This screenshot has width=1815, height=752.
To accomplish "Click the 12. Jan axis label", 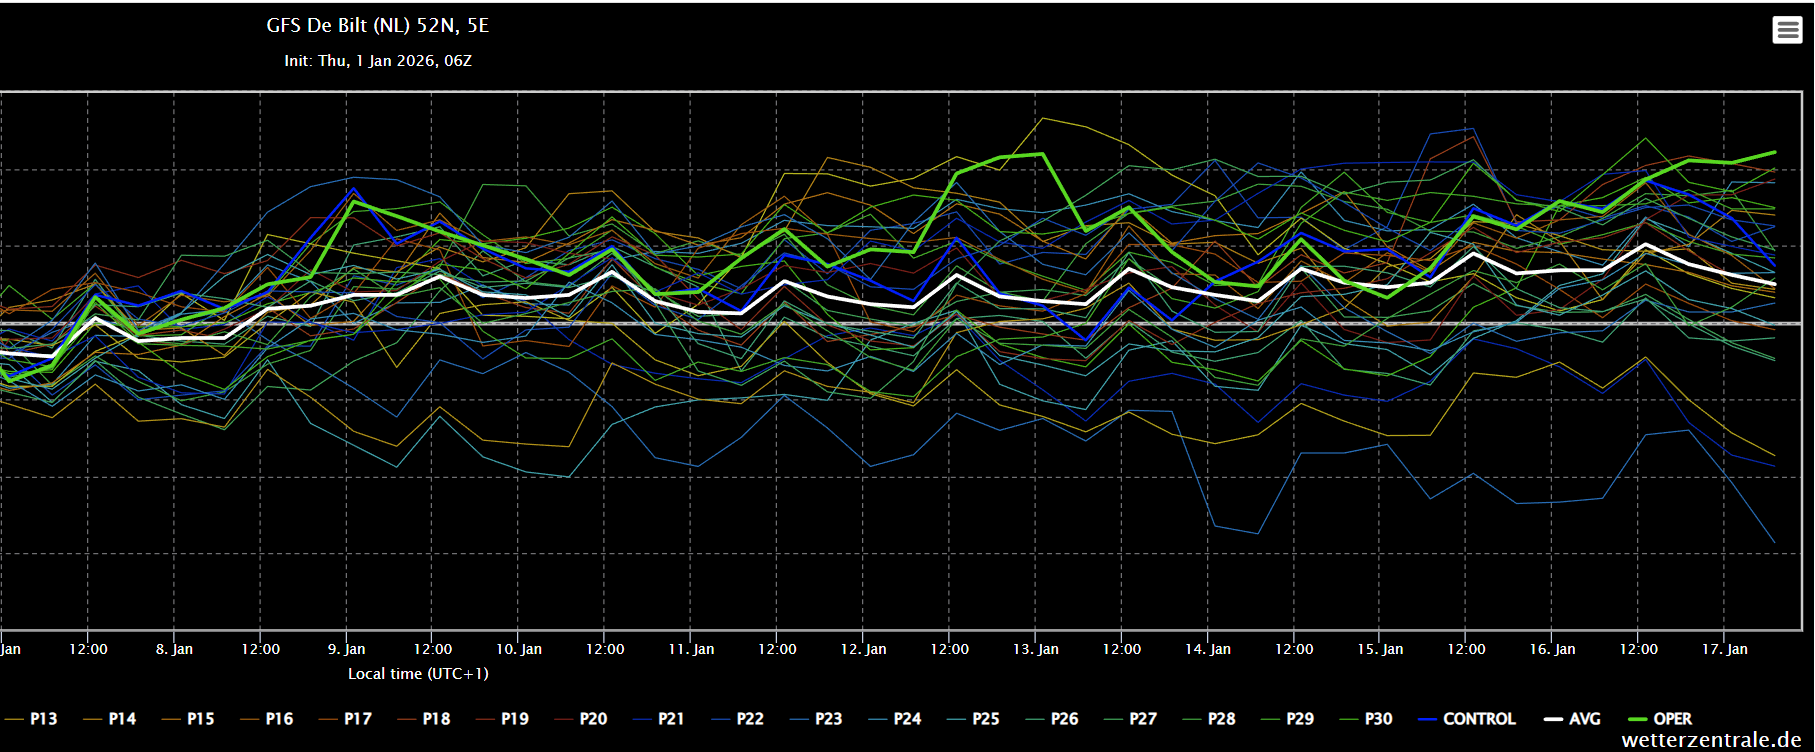I will [x=863, y=649].
